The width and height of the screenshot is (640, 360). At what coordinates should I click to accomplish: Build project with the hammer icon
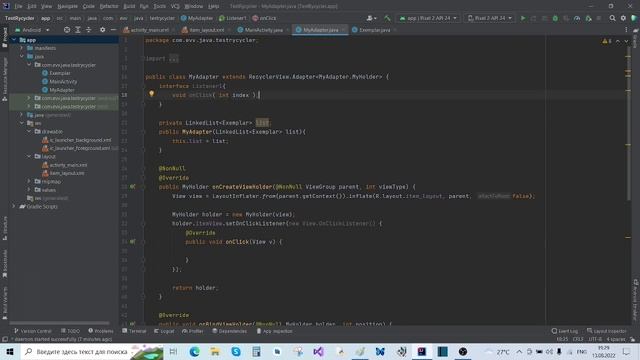click(x=387, y=18)
